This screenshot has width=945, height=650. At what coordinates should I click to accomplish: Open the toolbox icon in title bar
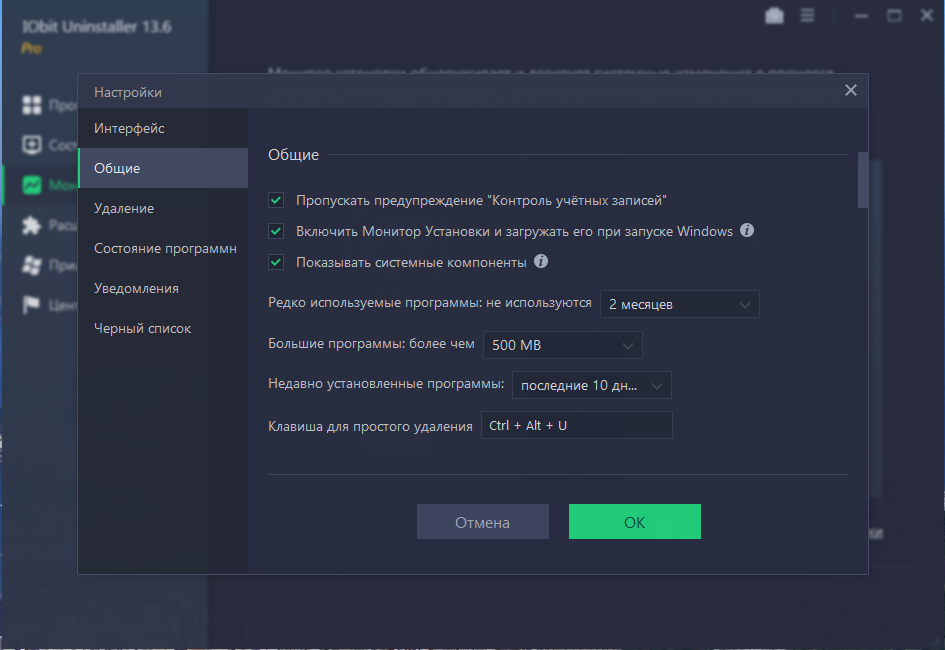pos(774,16)
